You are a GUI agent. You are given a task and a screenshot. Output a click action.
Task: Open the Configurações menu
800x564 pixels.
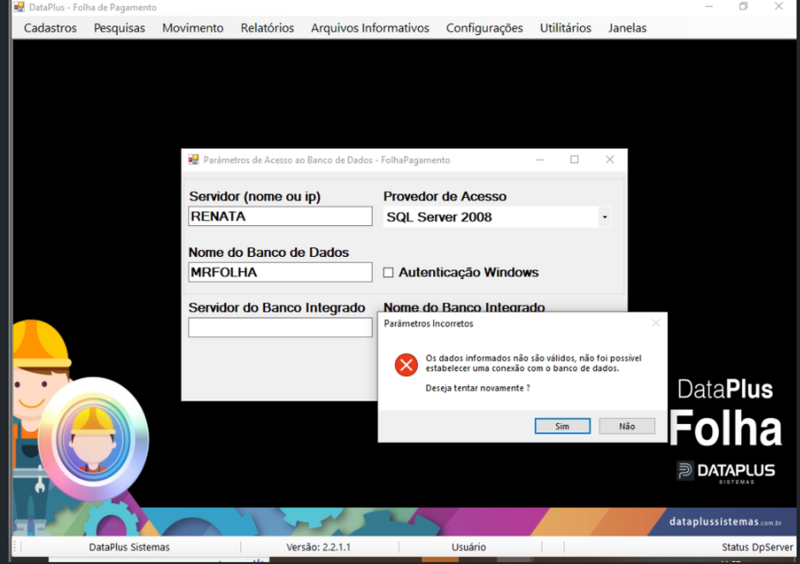click(x=484, y=28)
